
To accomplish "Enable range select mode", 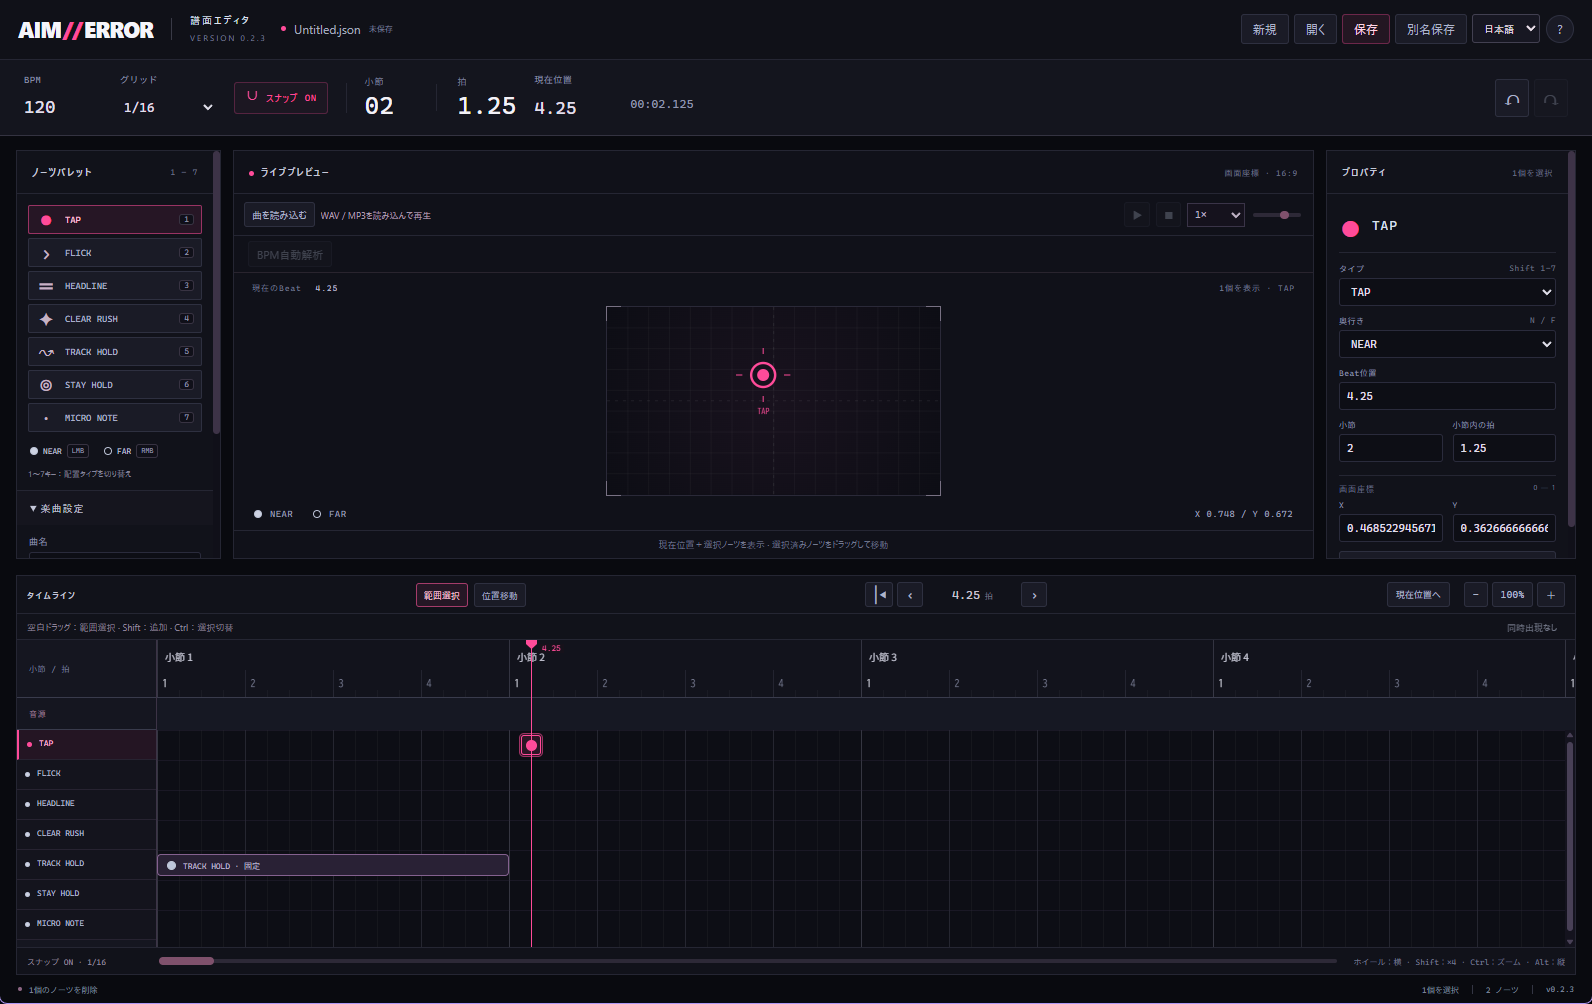I will pyautogui.click(x=441, y=595).
